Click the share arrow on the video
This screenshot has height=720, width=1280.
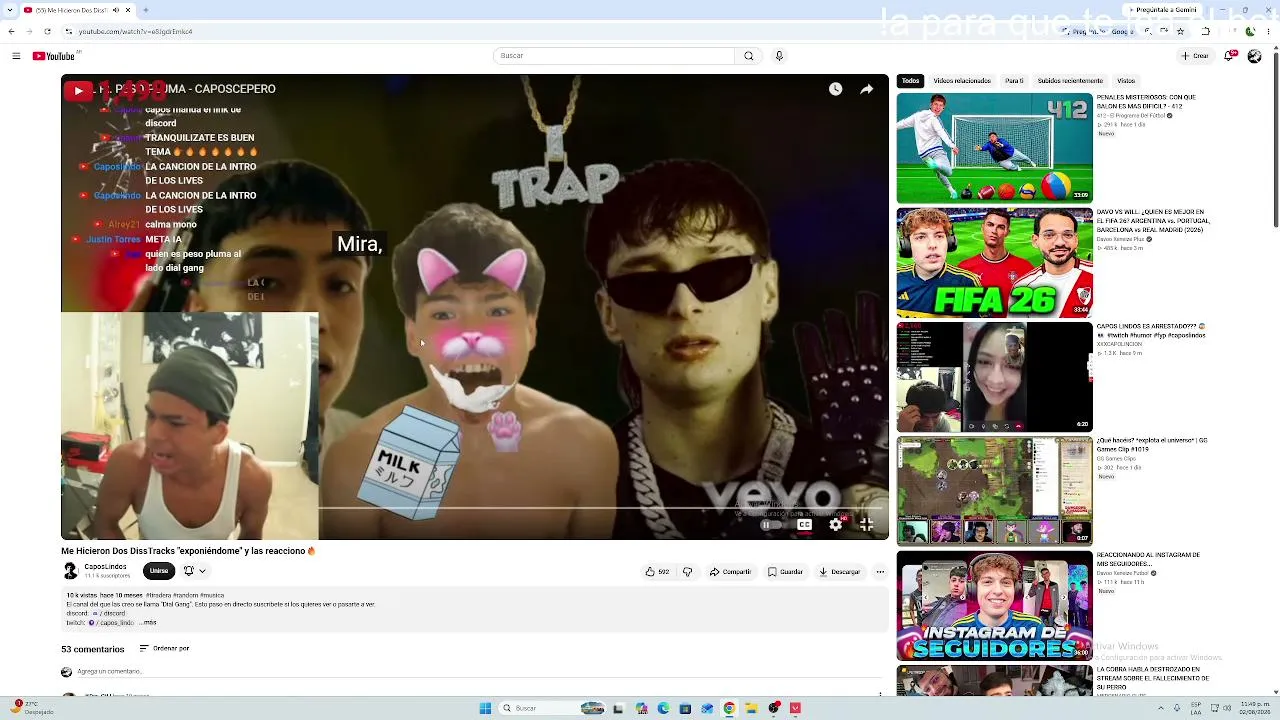pos(867,89)
